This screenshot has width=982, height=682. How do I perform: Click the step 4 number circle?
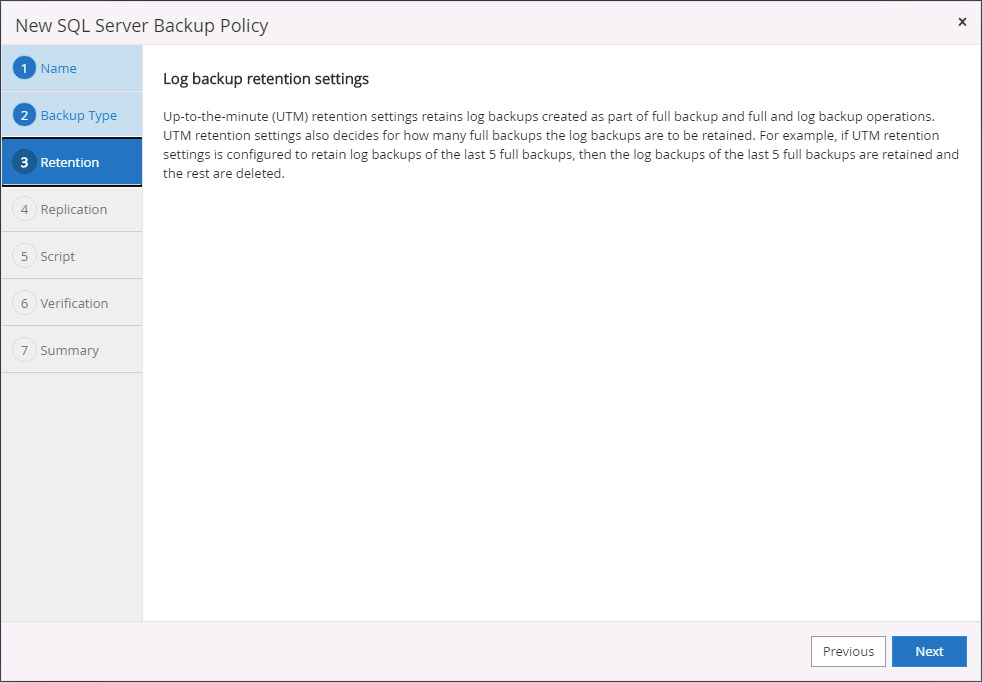coord(24,209)
